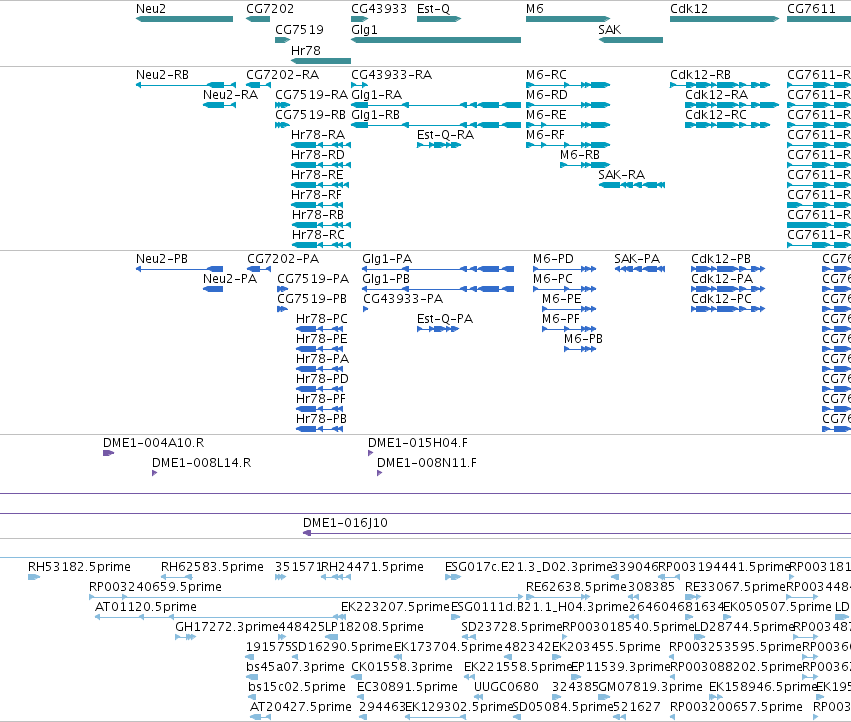Open the DME1-016J10 BAC clone label

coord(345,522)
